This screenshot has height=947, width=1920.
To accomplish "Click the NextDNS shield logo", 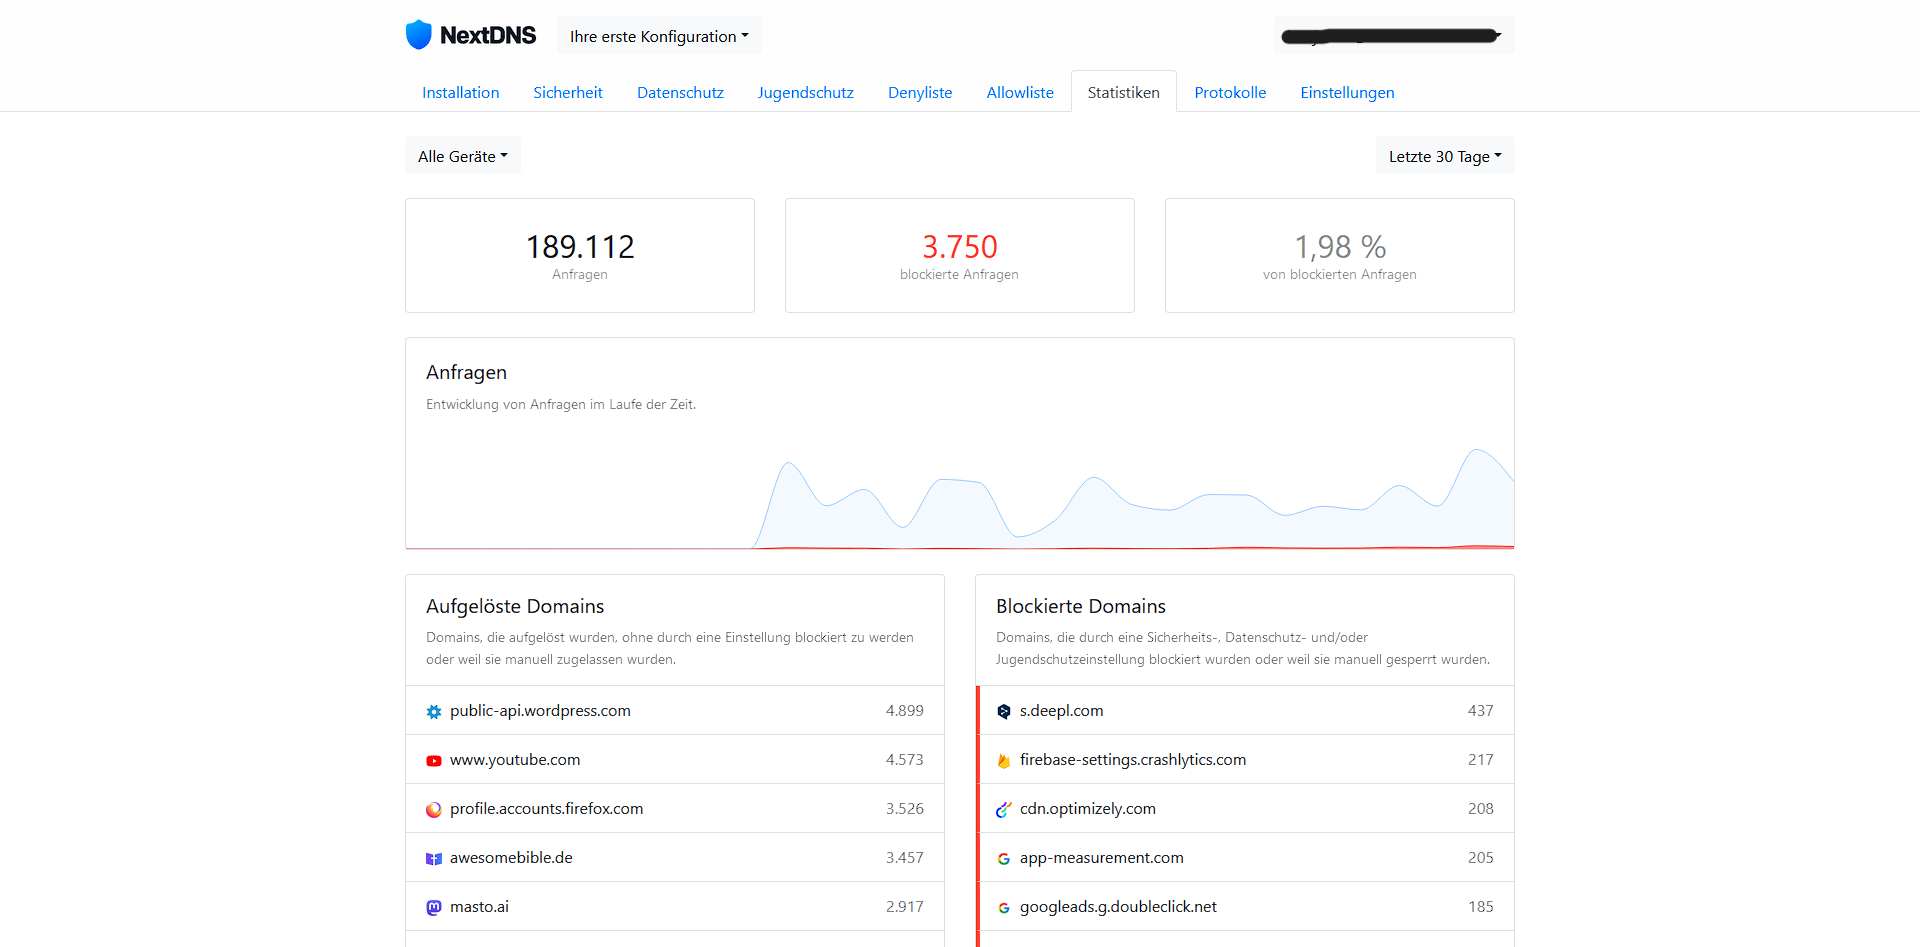I will [x=418, y=35].
